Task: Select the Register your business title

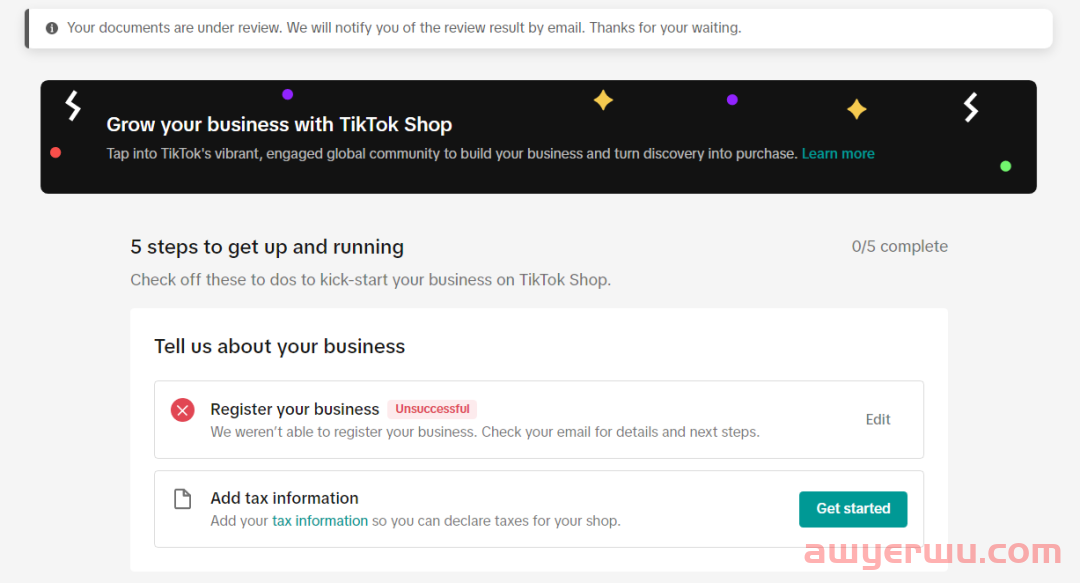Action: (295, 409)
